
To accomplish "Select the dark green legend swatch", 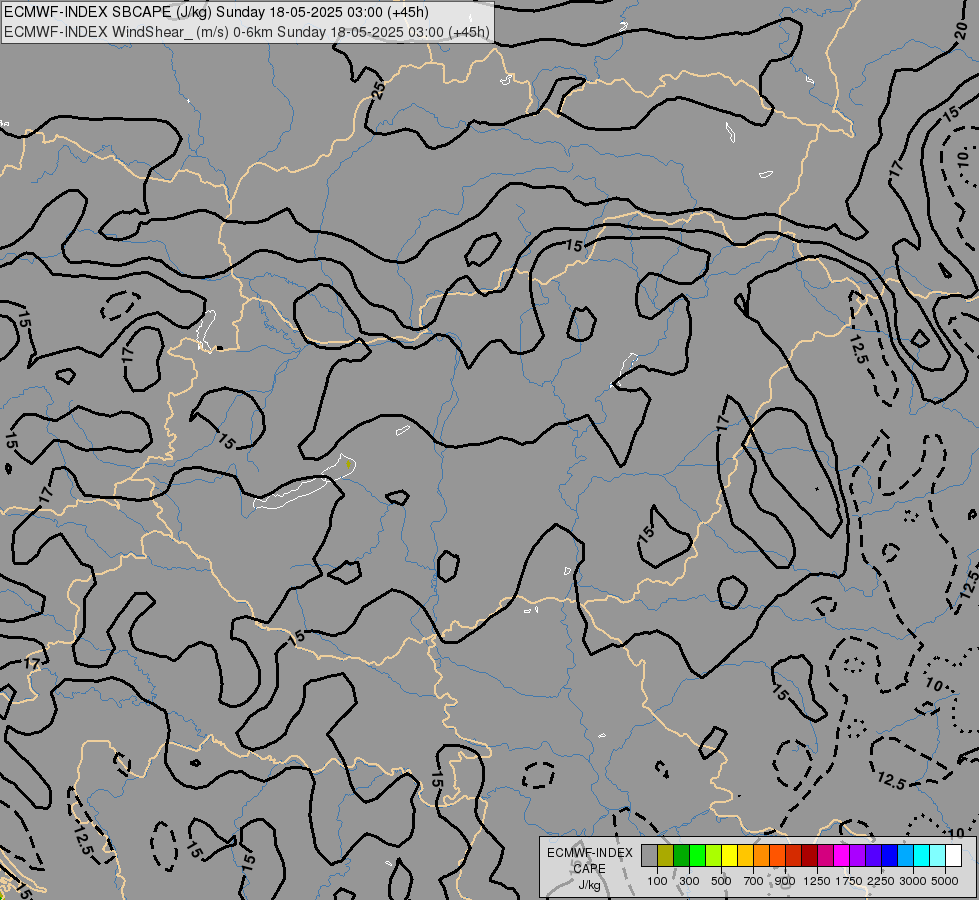I will click(681, 855).
